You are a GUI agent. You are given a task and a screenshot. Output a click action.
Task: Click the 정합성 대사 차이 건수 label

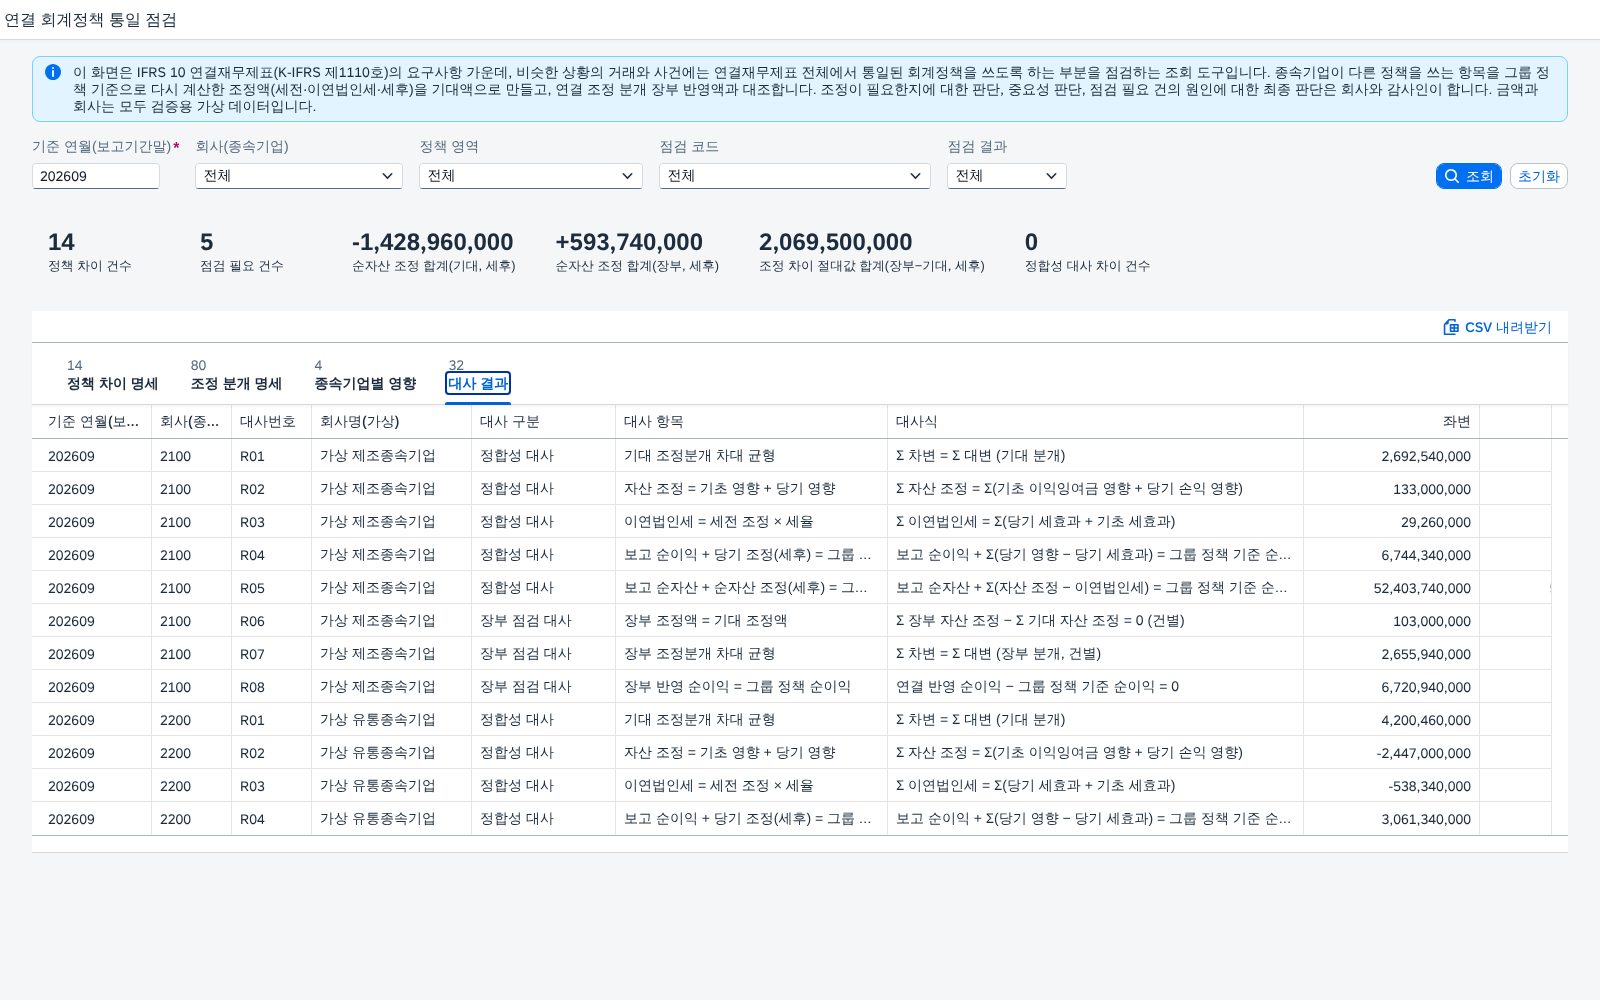tap(1087, 266)
